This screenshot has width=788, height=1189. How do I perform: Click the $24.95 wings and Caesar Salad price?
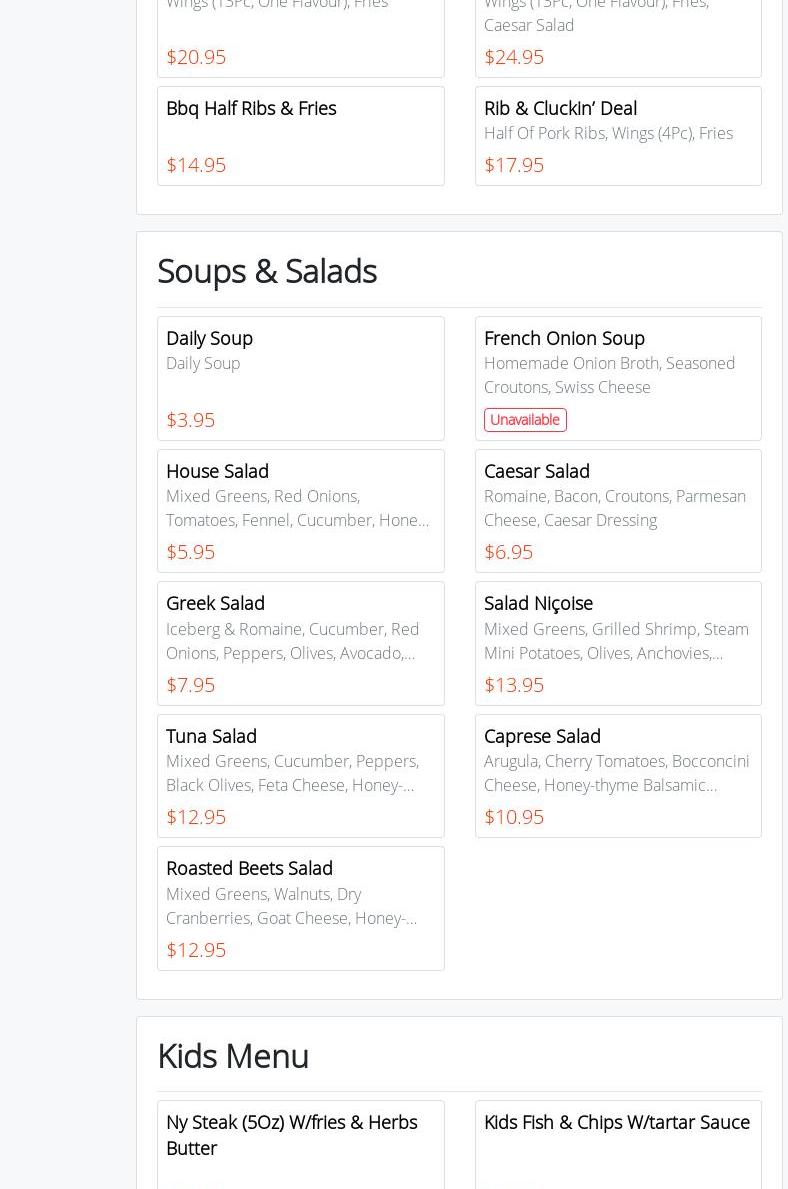[514, 57]
